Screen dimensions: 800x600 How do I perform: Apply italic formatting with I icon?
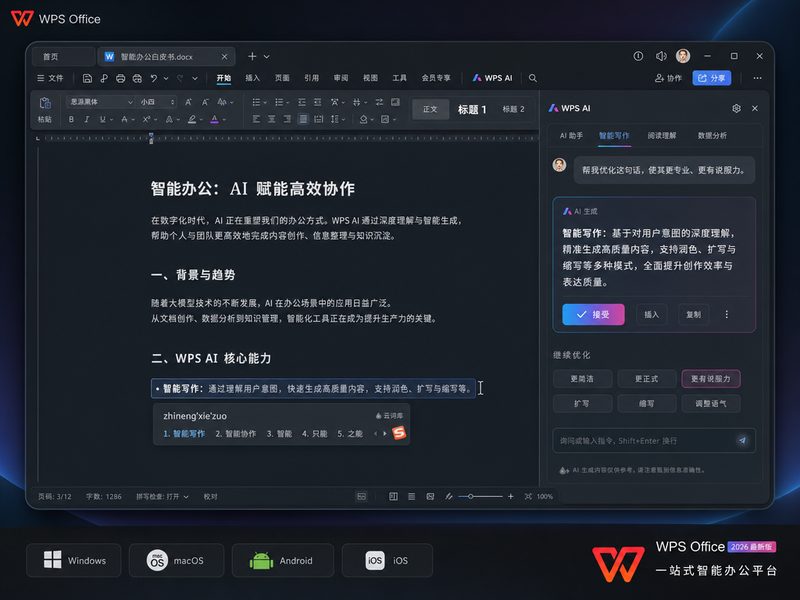coord(87,119)
